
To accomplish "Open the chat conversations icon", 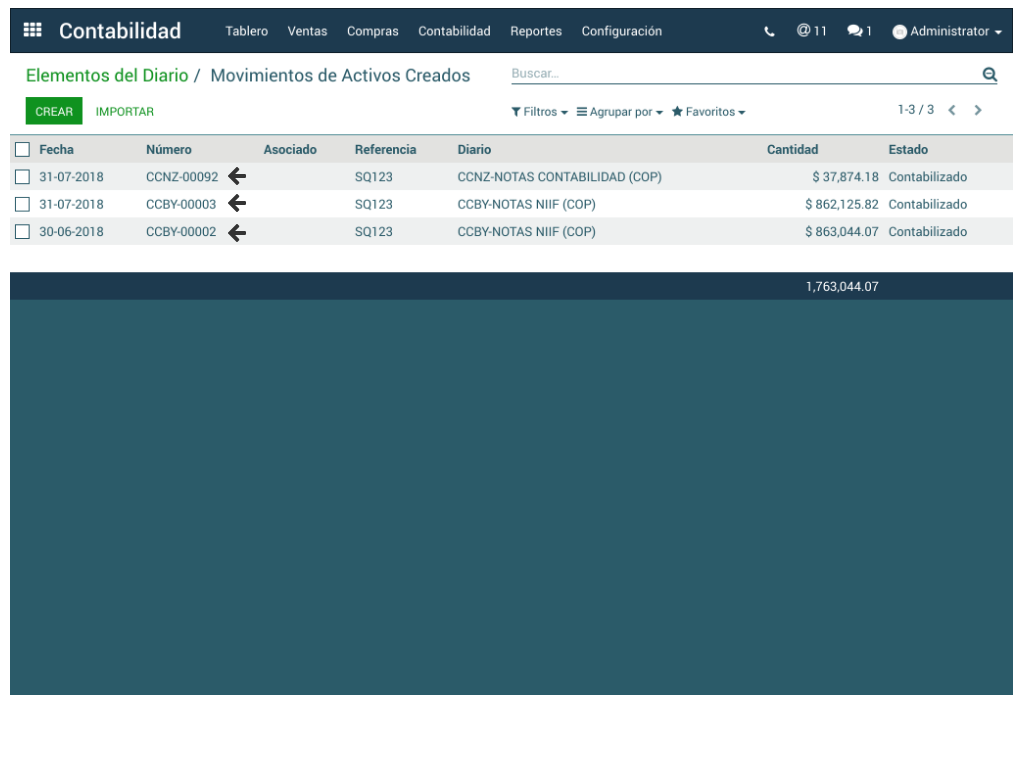I will coord(859,32).
